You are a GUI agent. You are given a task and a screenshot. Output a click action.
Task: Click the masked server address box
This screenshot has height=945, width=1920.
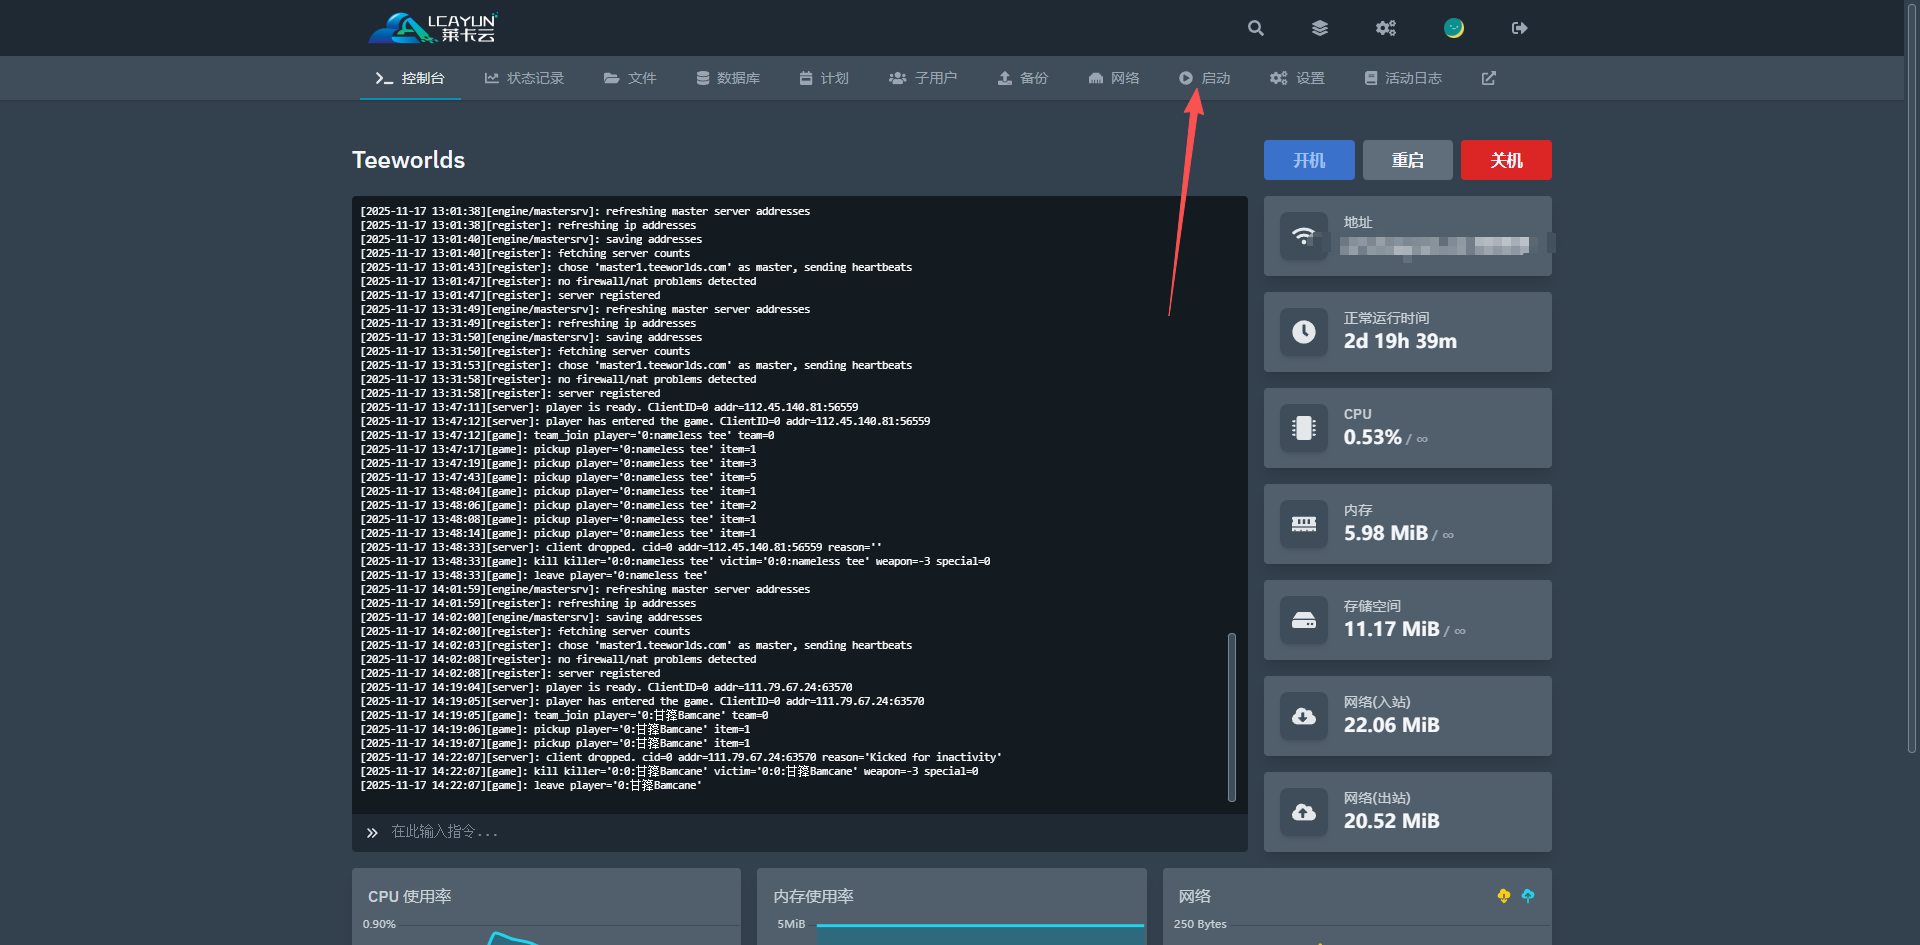[1434, 245]
